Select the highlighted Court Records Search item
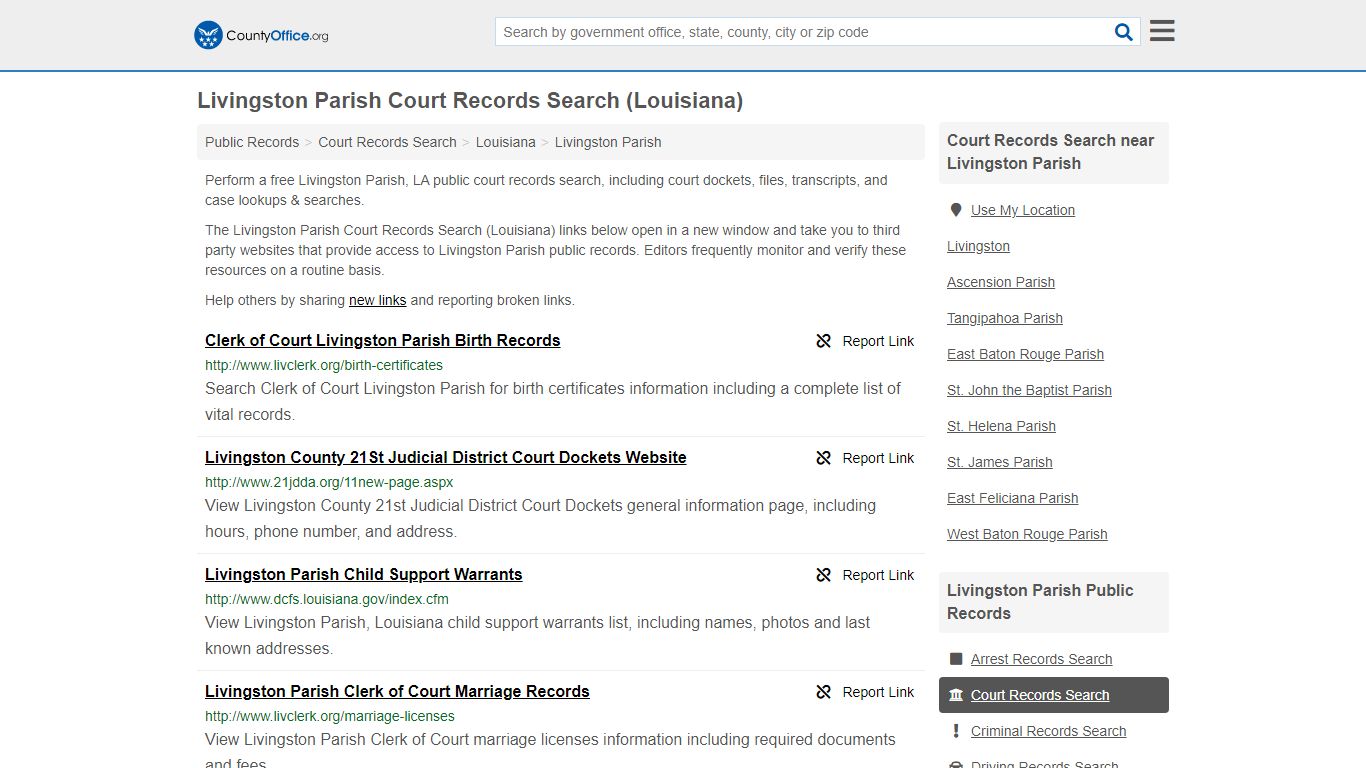The image size is (1366, 768). 1054,695
